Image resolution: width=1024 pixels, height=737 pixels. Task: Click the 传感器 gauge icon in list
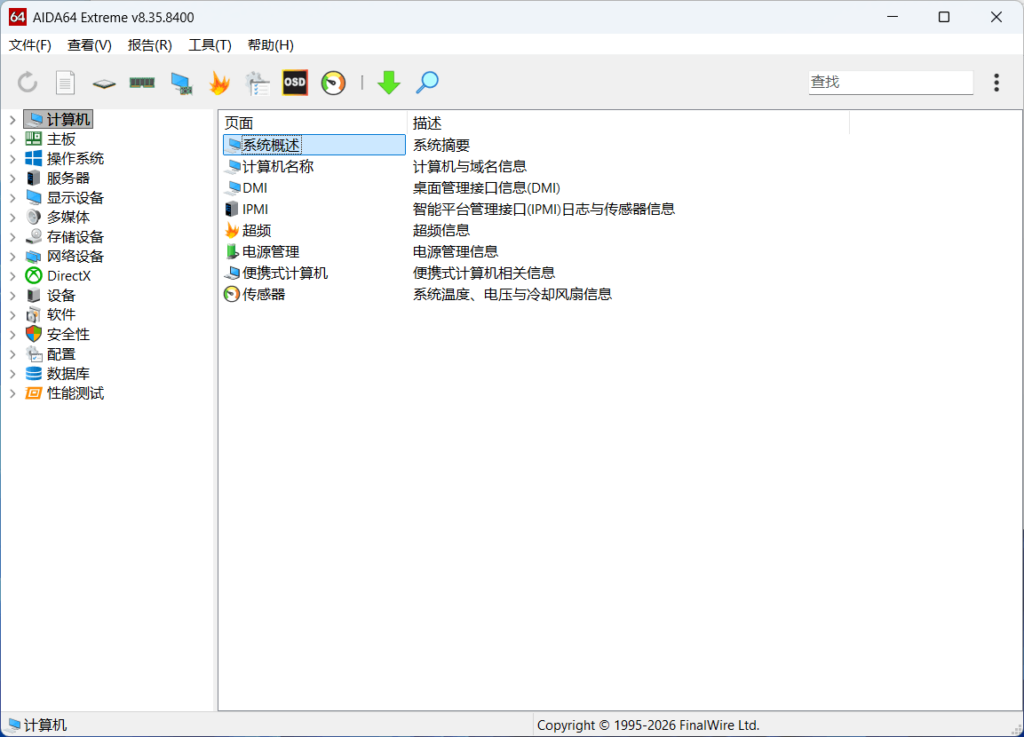pyautogui.click(x=232, y=294)
